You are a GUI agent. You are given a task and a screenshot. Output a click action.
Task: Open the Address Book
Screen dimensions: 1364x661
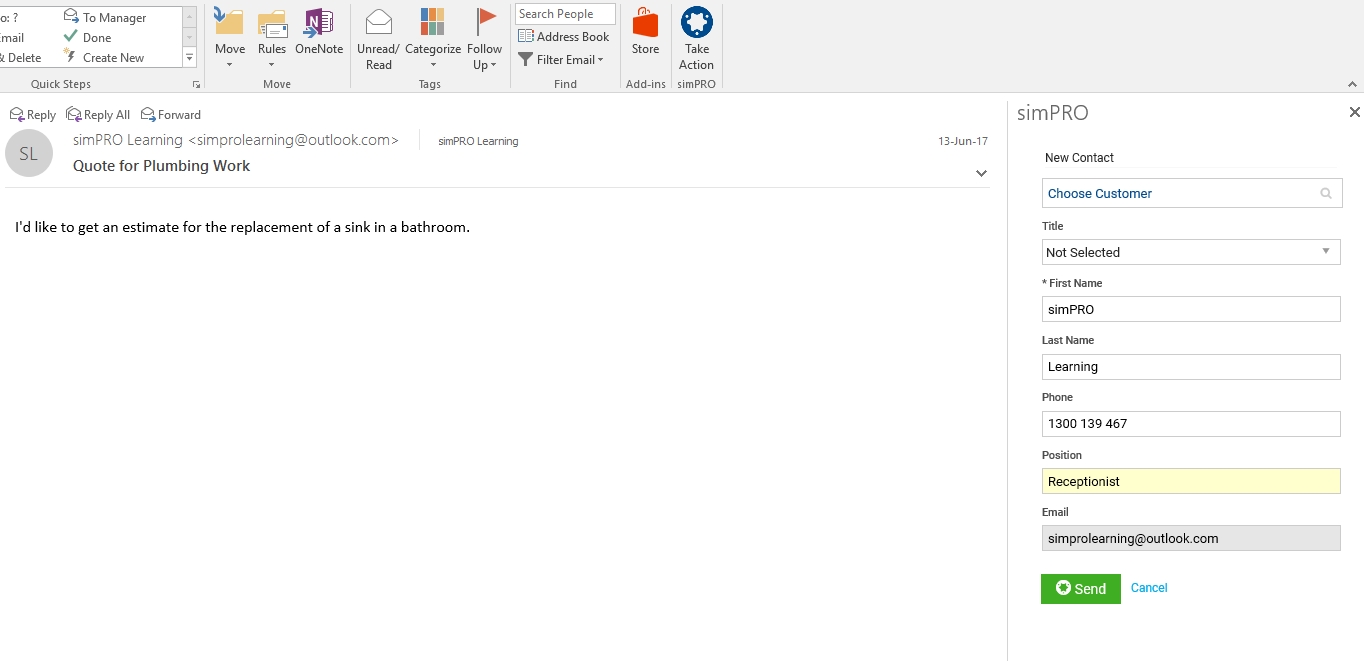564,37
